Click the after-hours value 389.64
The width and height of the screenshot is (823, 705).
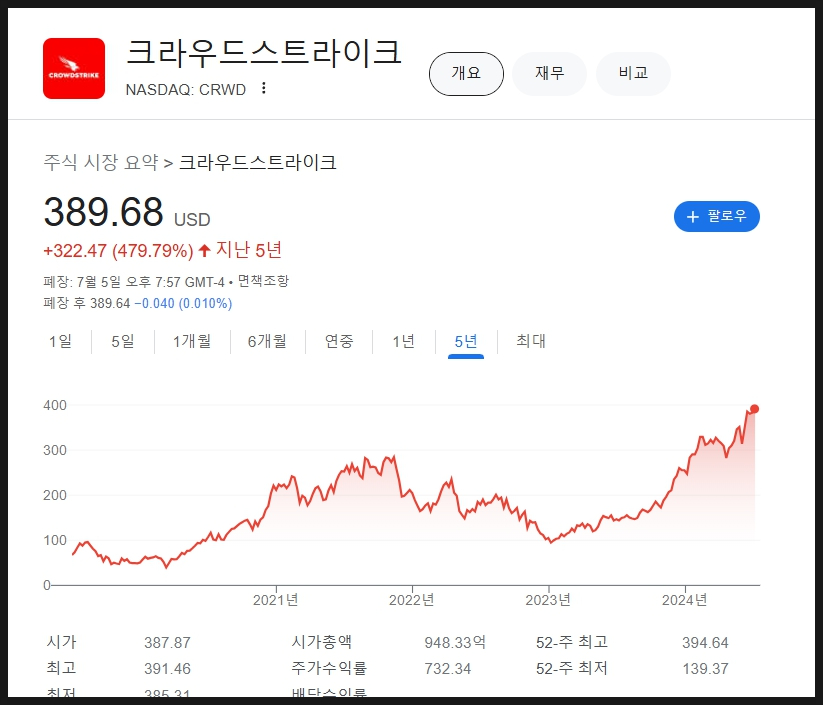(110, 303)
